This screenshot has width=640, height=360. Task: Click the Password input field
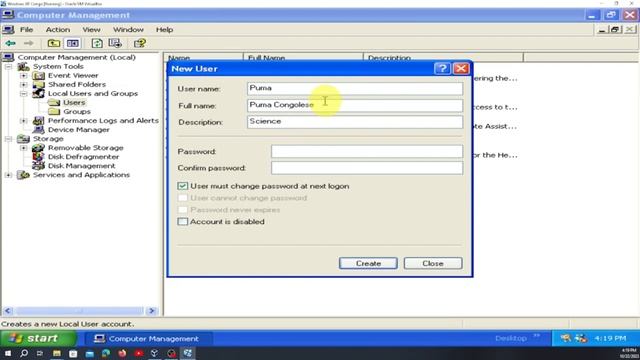(x=367, y=151)
